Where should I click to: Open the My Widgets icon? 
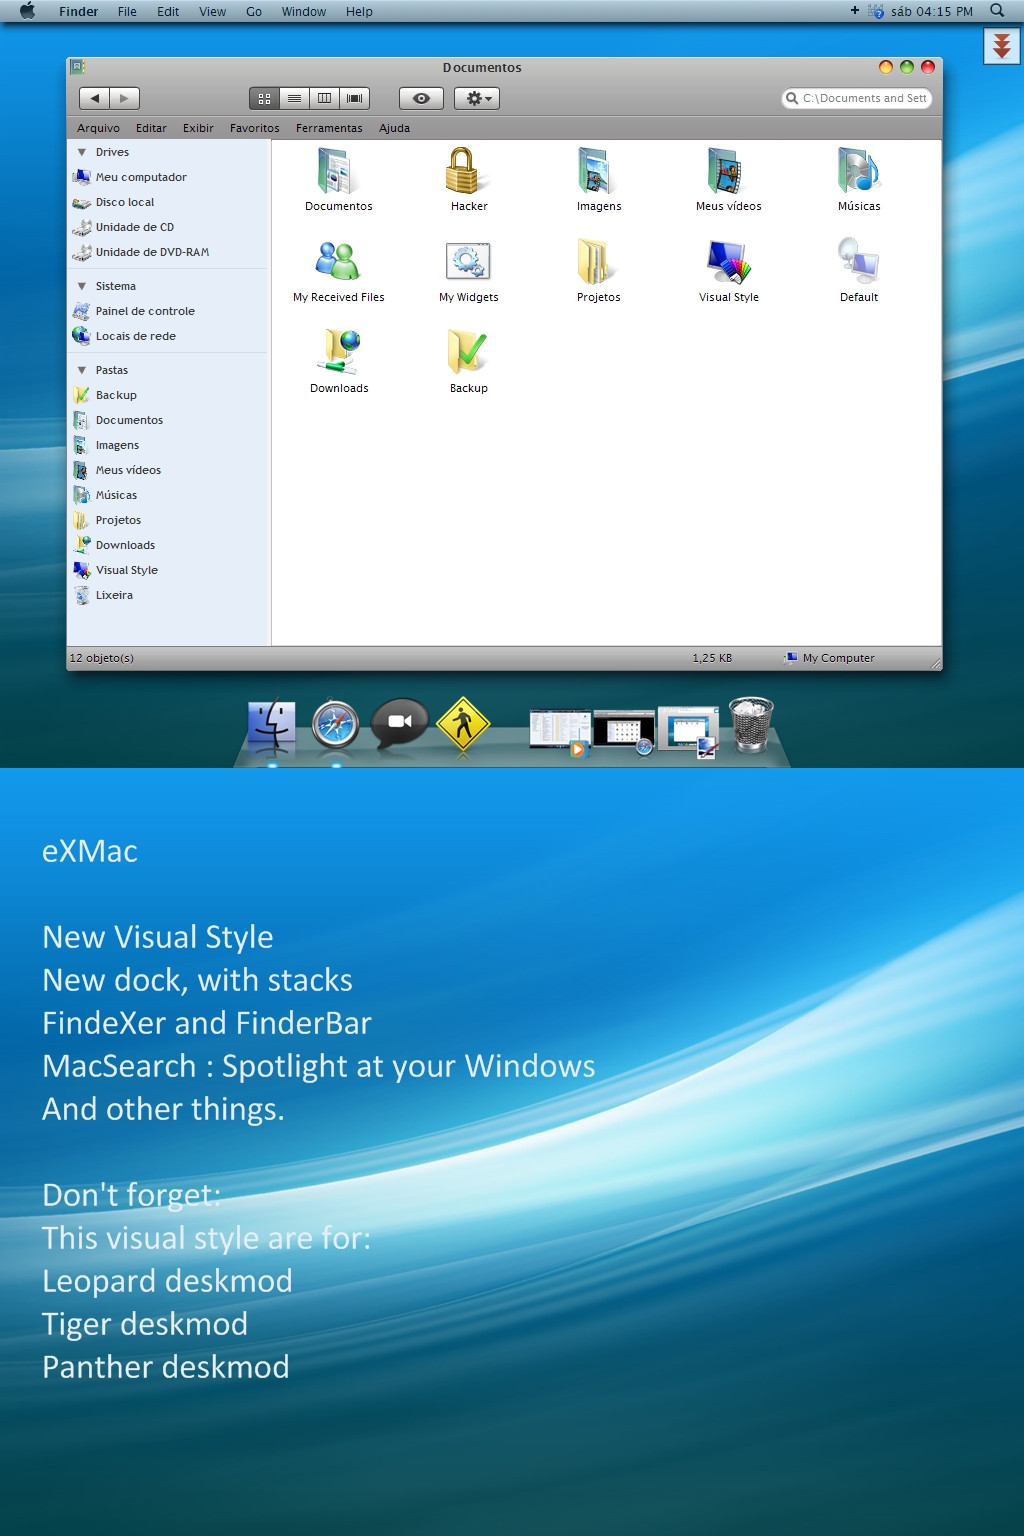point(467,262)
